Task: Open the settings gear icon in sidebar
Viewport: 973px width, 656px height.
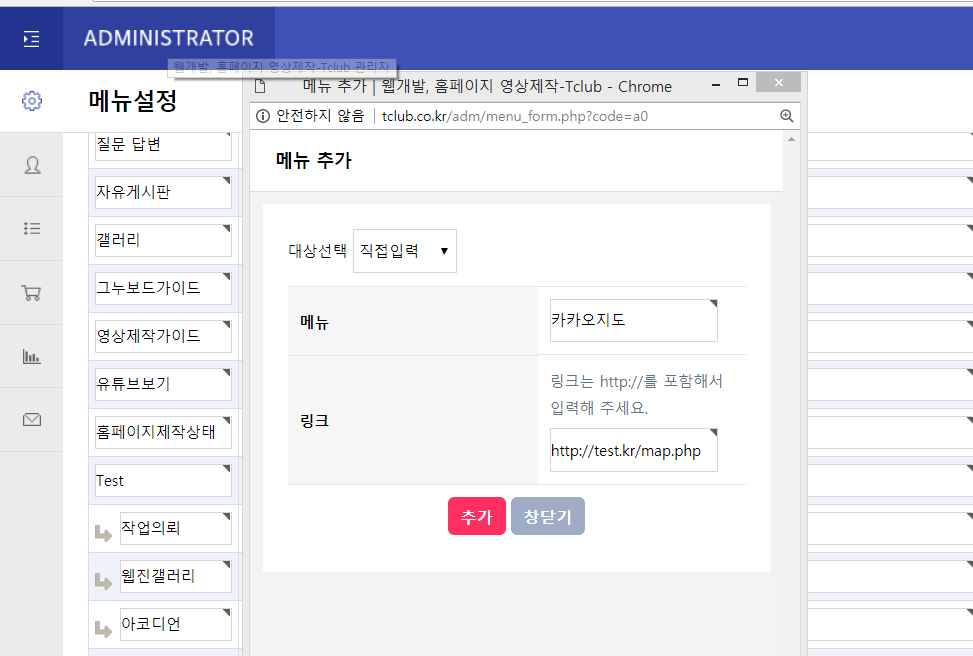Action: 31,100
